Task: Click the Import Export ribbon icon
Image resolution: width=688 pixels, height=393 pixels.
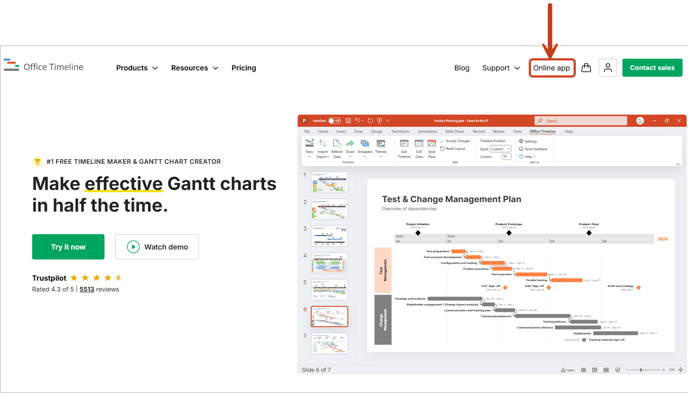Action: (x=322, y=148)
